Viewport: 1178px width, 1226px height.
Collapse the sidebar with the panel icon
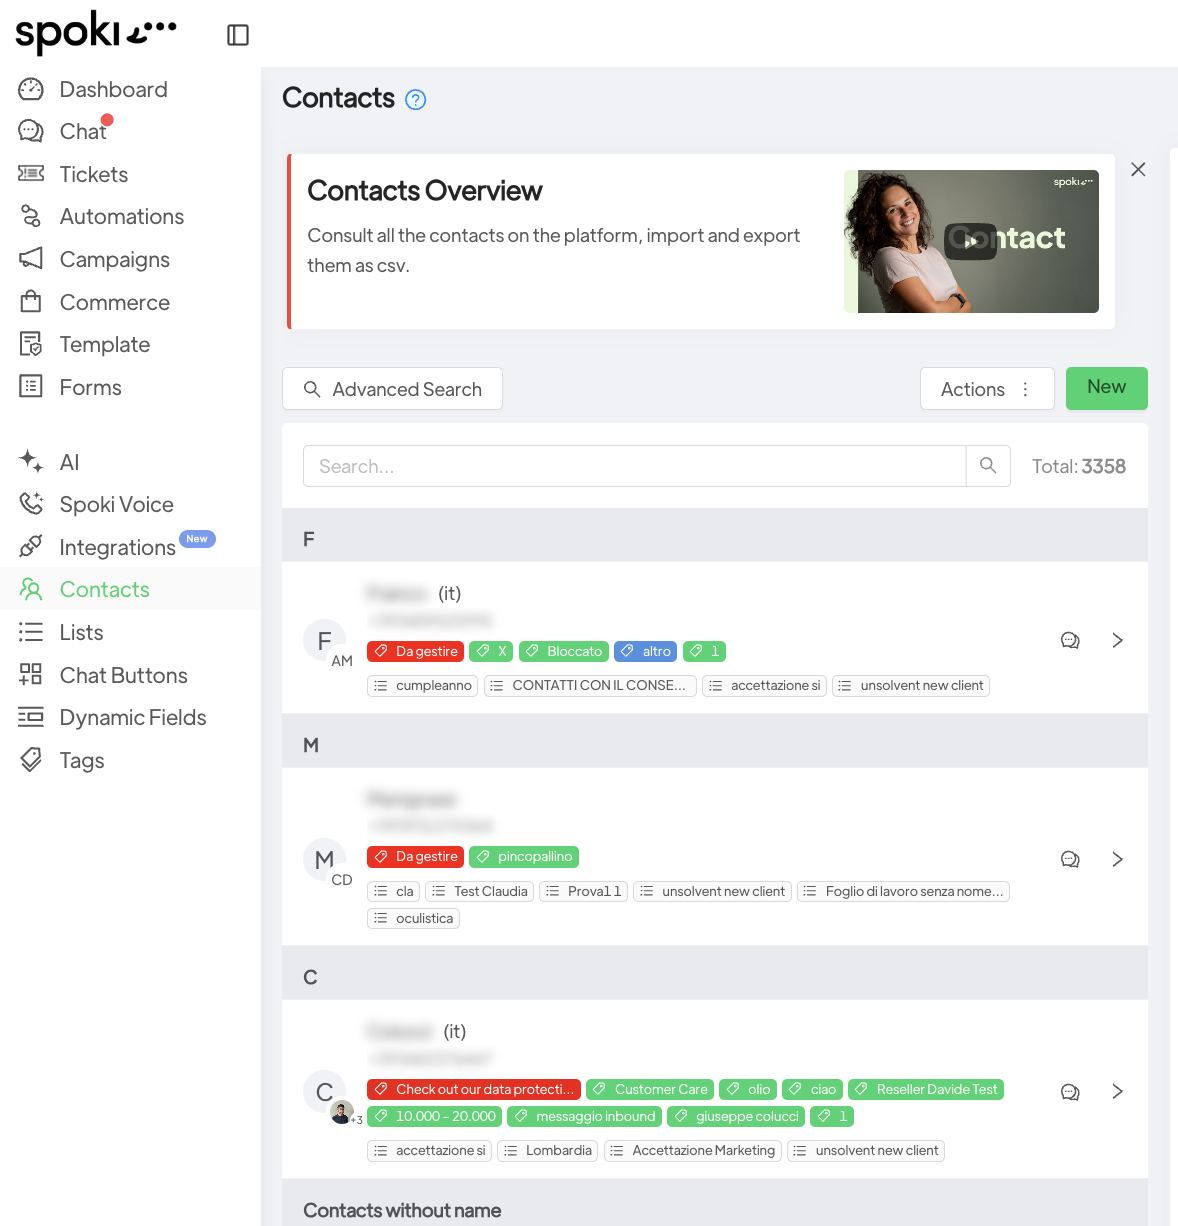(x=238, y=35)
